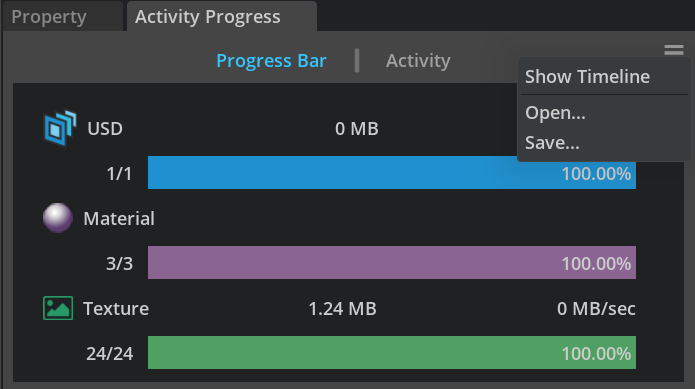
Task: Click the 1.24 MB texture size
Action: pyautogui.click(x=342, y=309)
